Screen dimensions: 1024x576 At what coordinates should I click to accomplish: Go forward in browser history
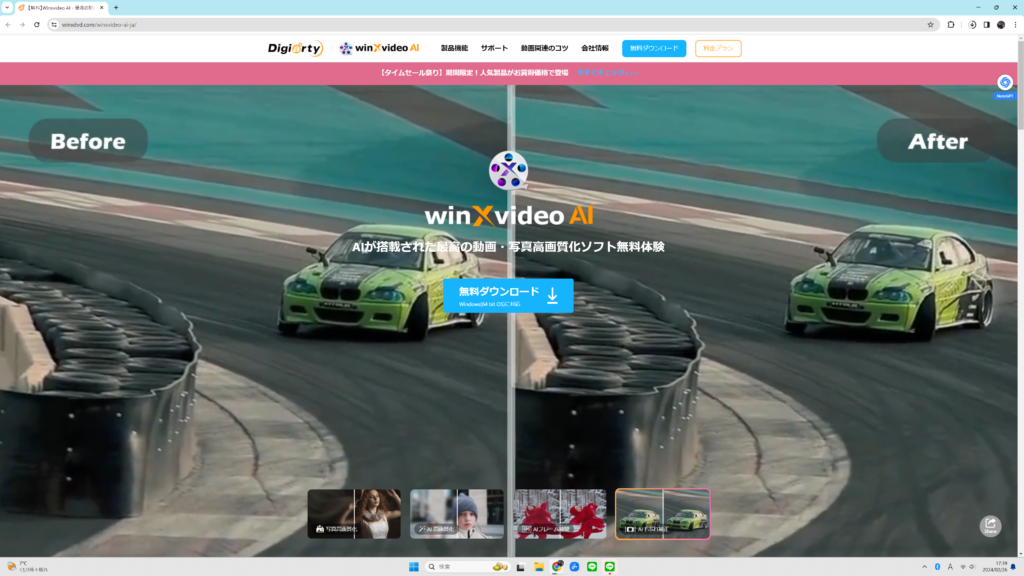[22, 25]
